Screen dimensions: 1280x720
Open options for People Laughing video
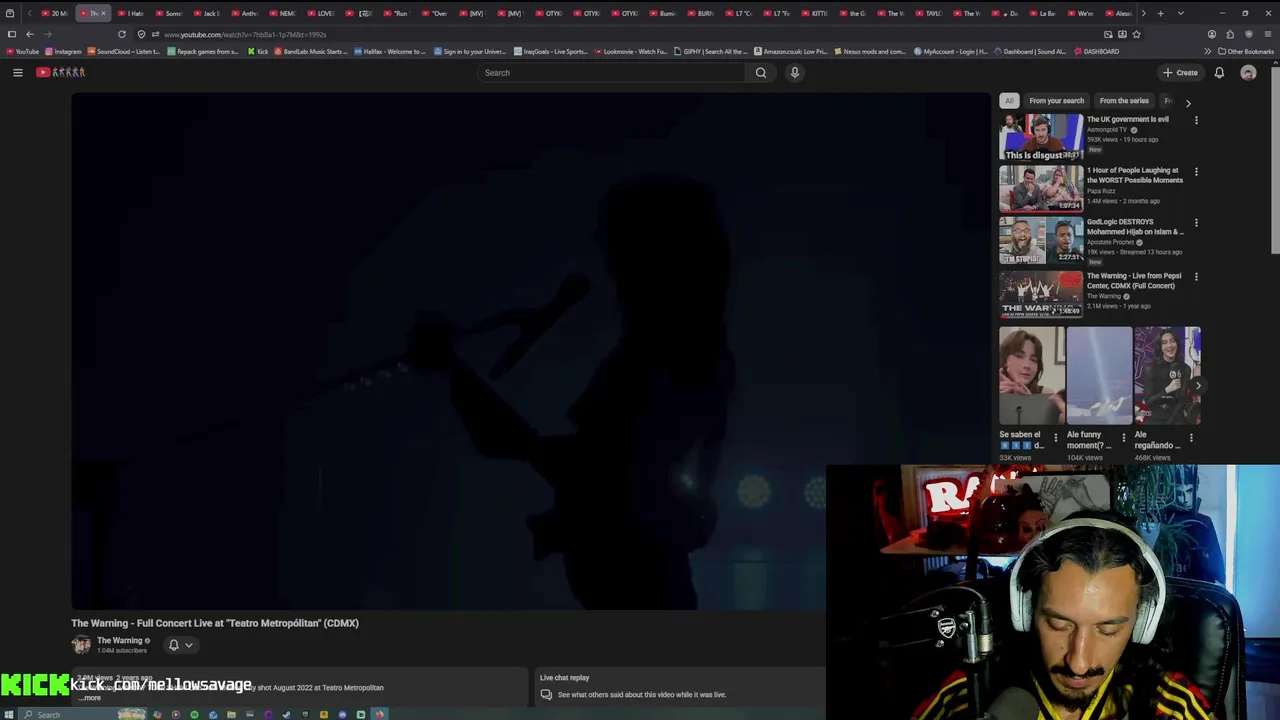(x=1196, y=172)
